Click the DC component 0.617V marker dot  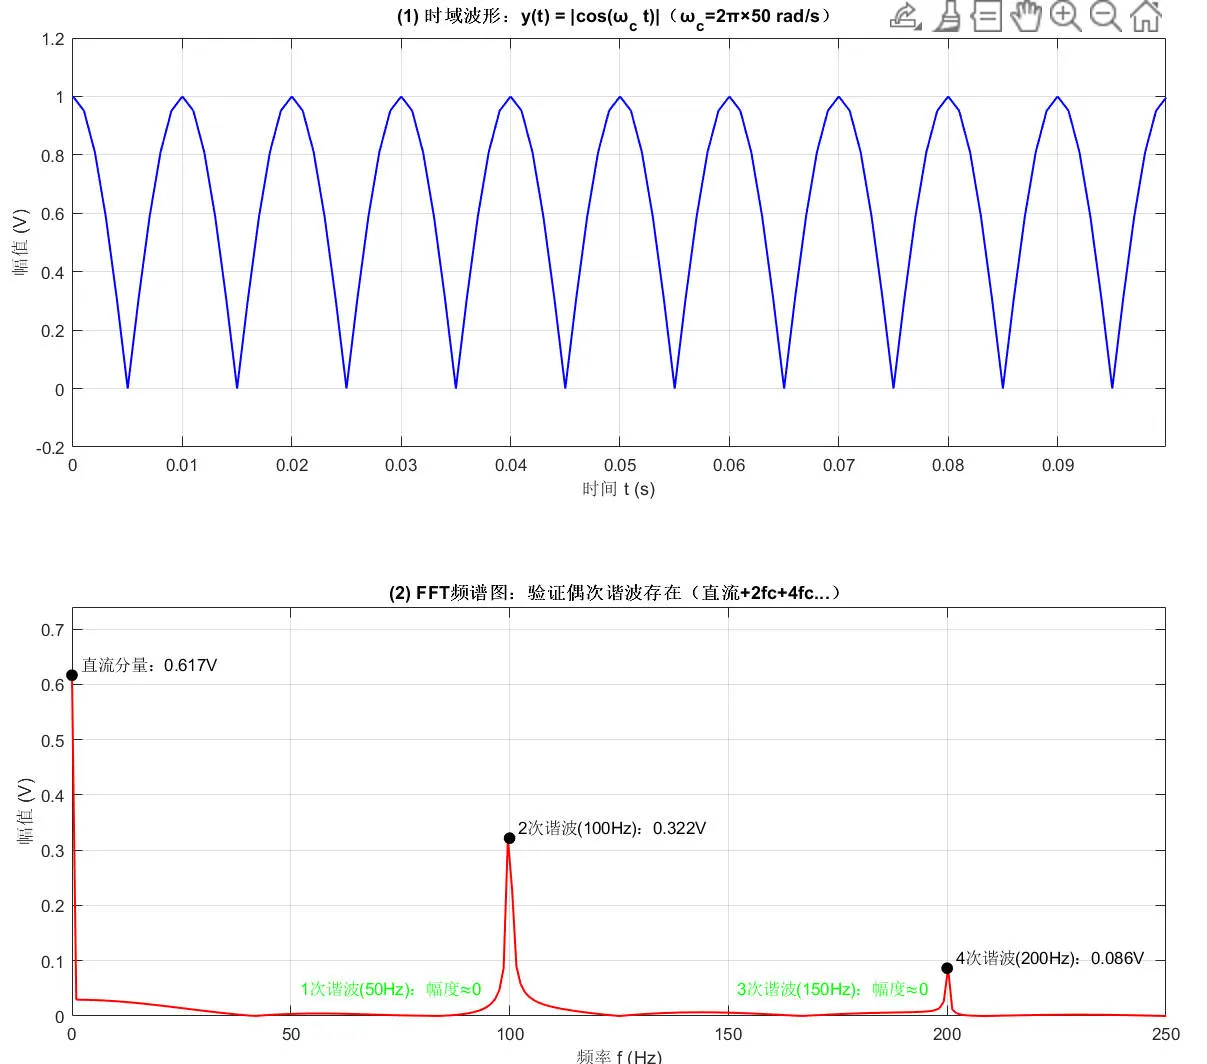pos(72,675)
